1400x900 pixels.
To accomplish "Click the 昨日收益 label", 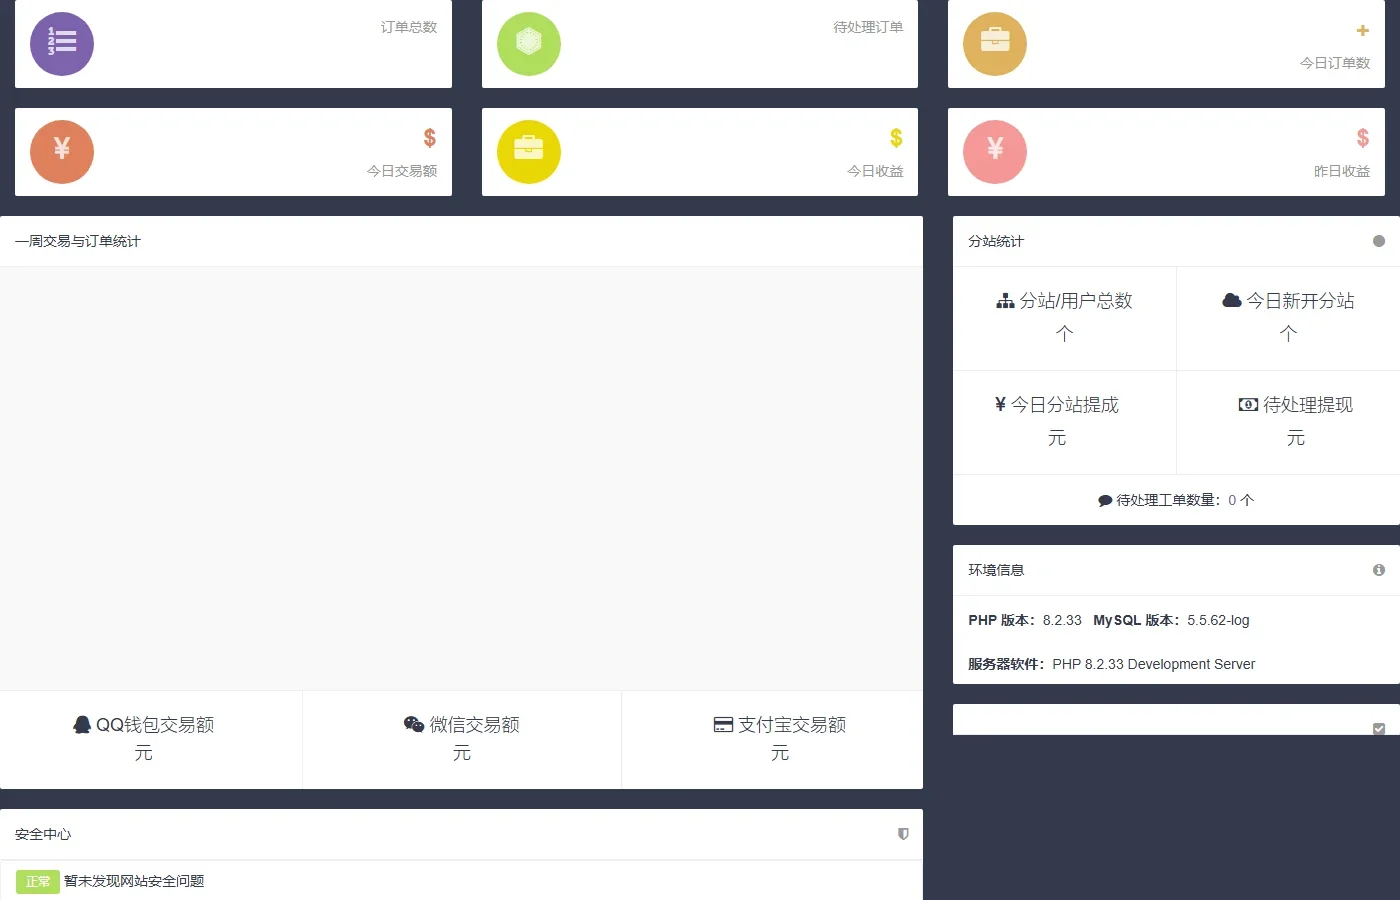I will coord(1342,171).
